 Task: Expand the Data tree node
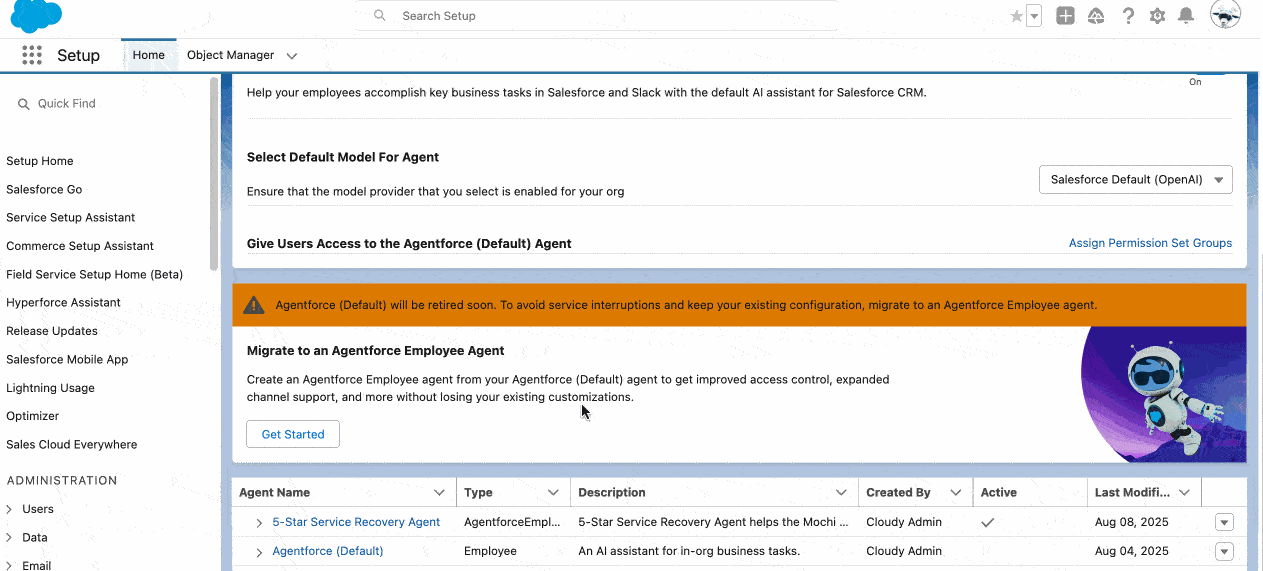click(9, 537)
